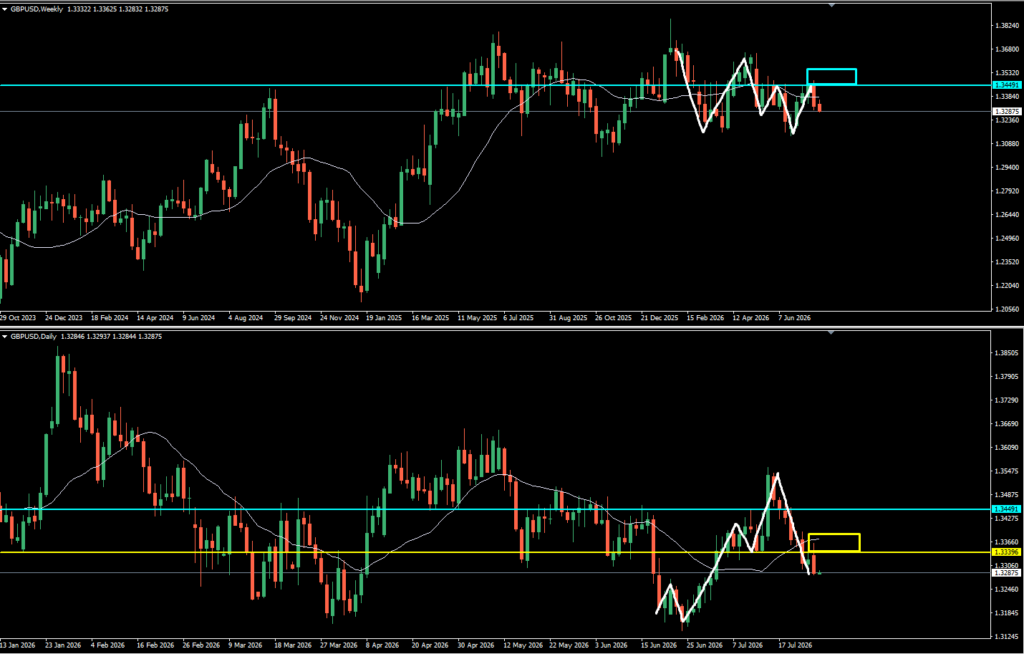Click the 1.30880 price label on Weekly axis
The height and width of the screenshot is (654, 1024).
tap(1006, 144)
